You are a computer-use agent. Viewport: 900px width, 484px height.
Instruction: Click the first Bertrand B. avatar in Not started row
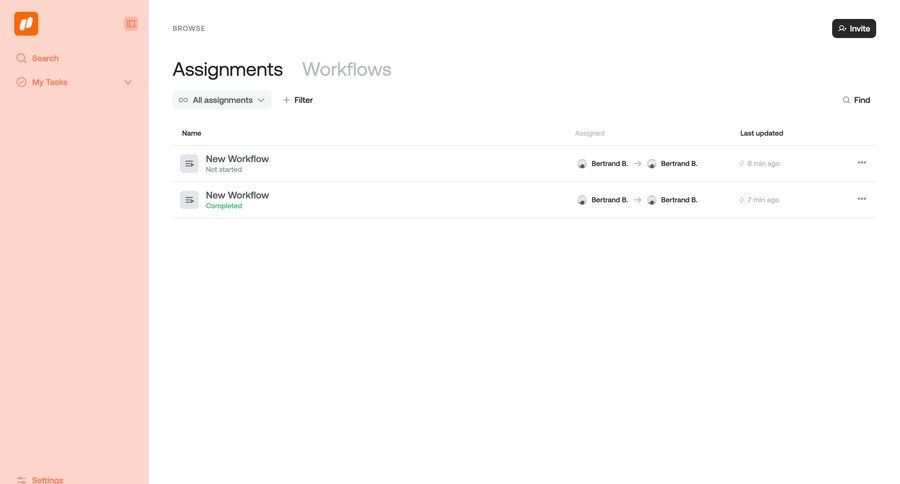pos(582,164)
